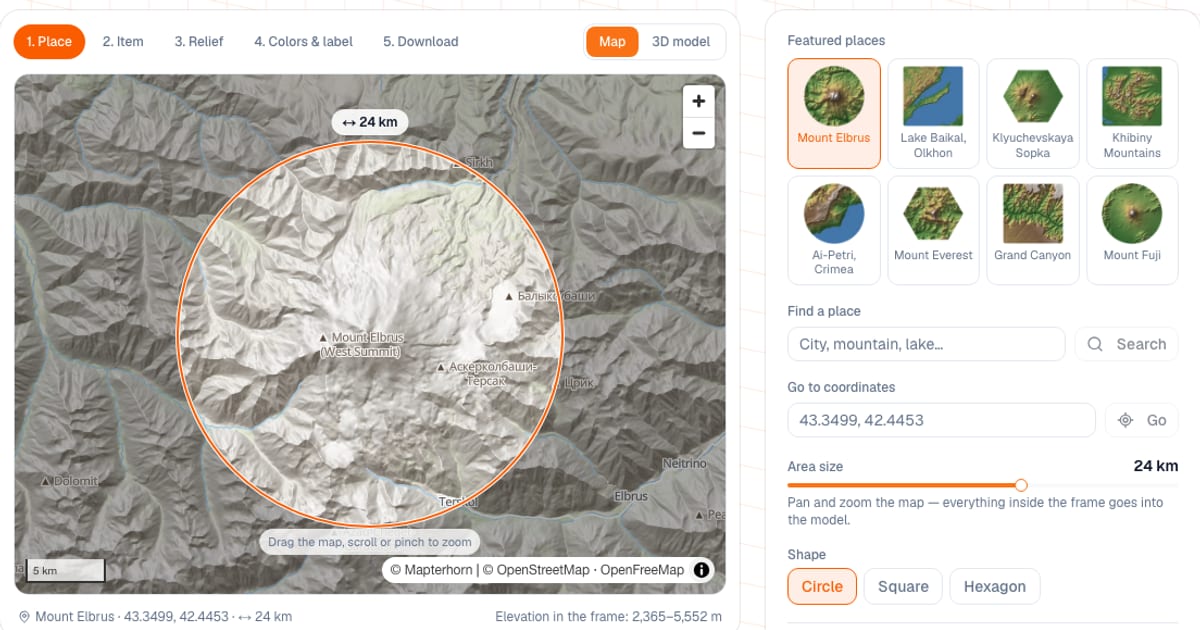Click the Go to coordinates input field
The width and height of the screenshot is (1200, 630).
[x=941, y=420]
